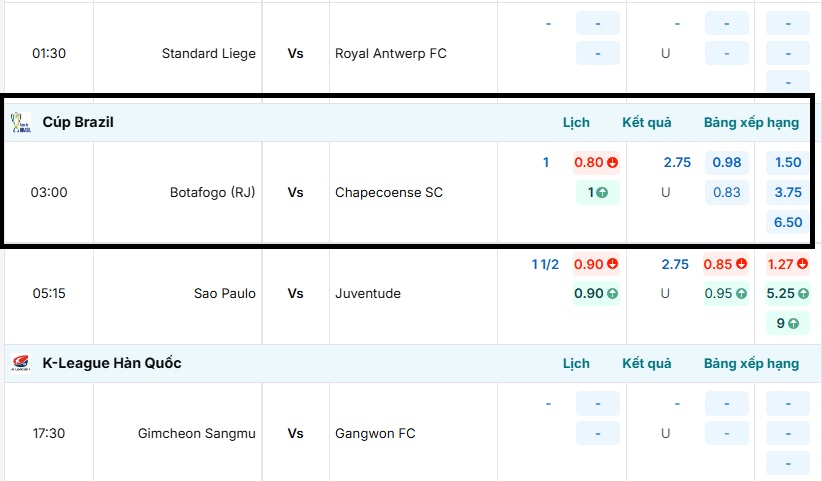Select the 1.50 odds for Botafogo match
Screen dimensions: 822x481
pyautogui.click(x=788, y=162)
